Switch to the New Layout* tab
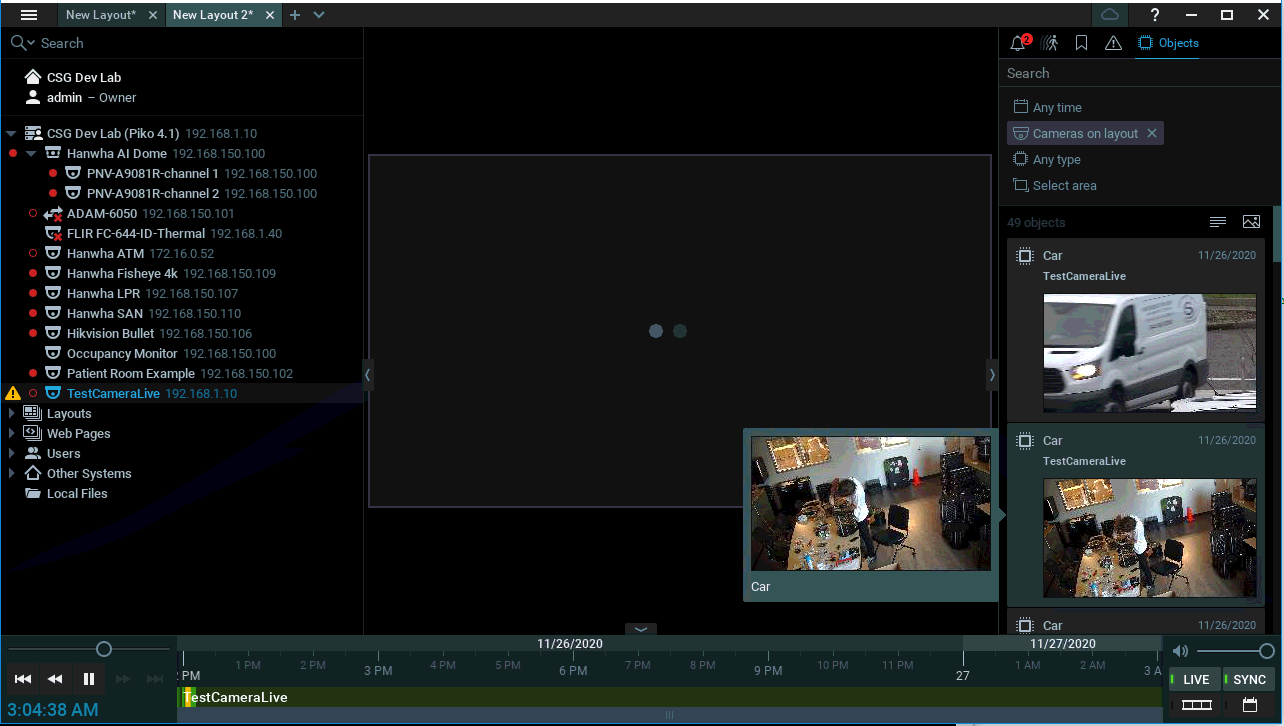 point(101,15)
